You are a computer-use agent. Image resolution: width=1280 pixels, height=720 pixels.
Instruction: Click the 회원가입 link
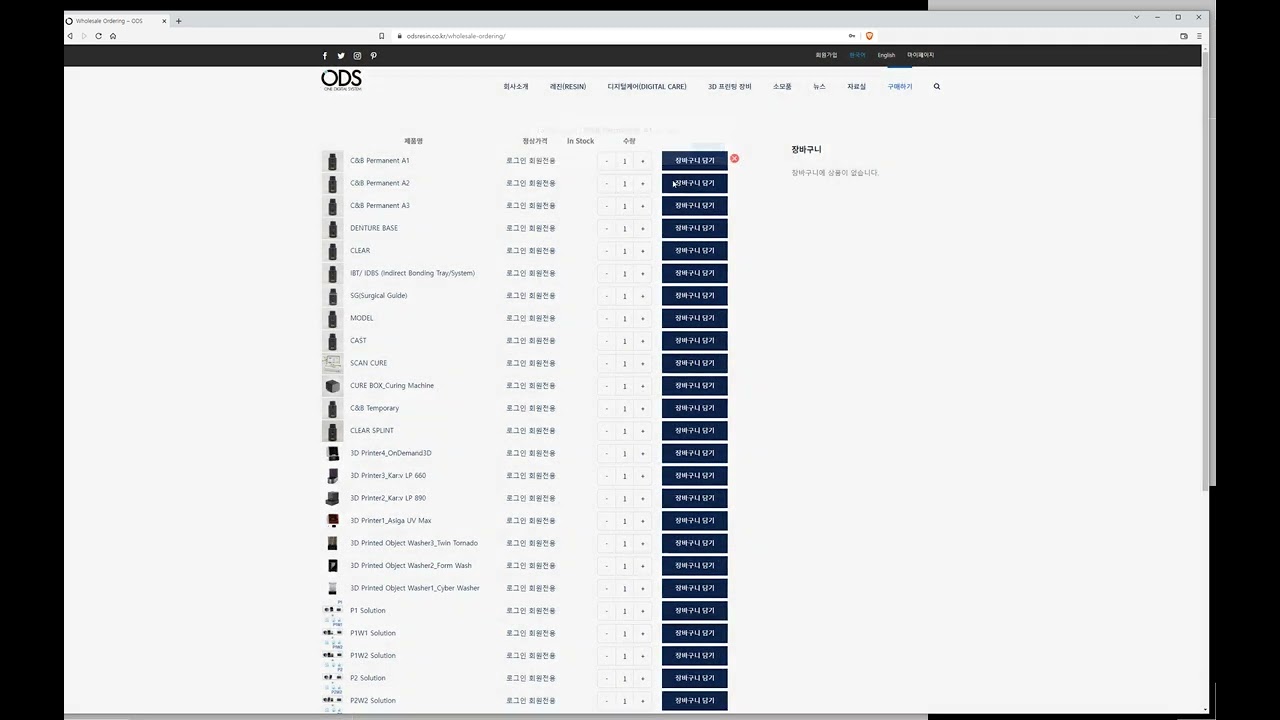(x=826, y=55)
